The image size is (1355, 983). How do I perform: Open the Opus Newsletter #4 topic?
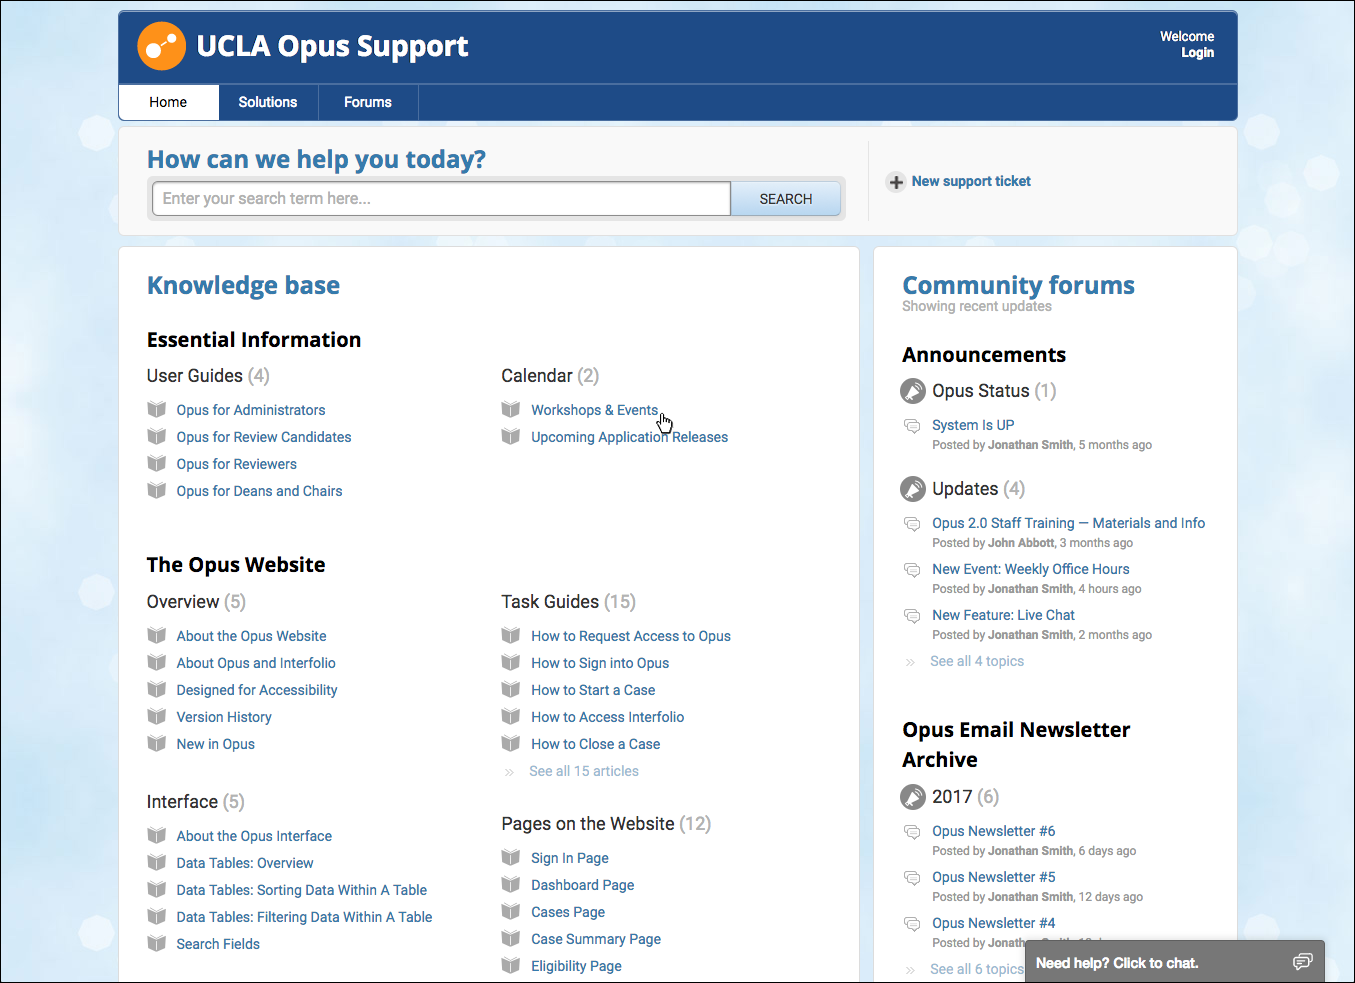[x=994, y=923]
